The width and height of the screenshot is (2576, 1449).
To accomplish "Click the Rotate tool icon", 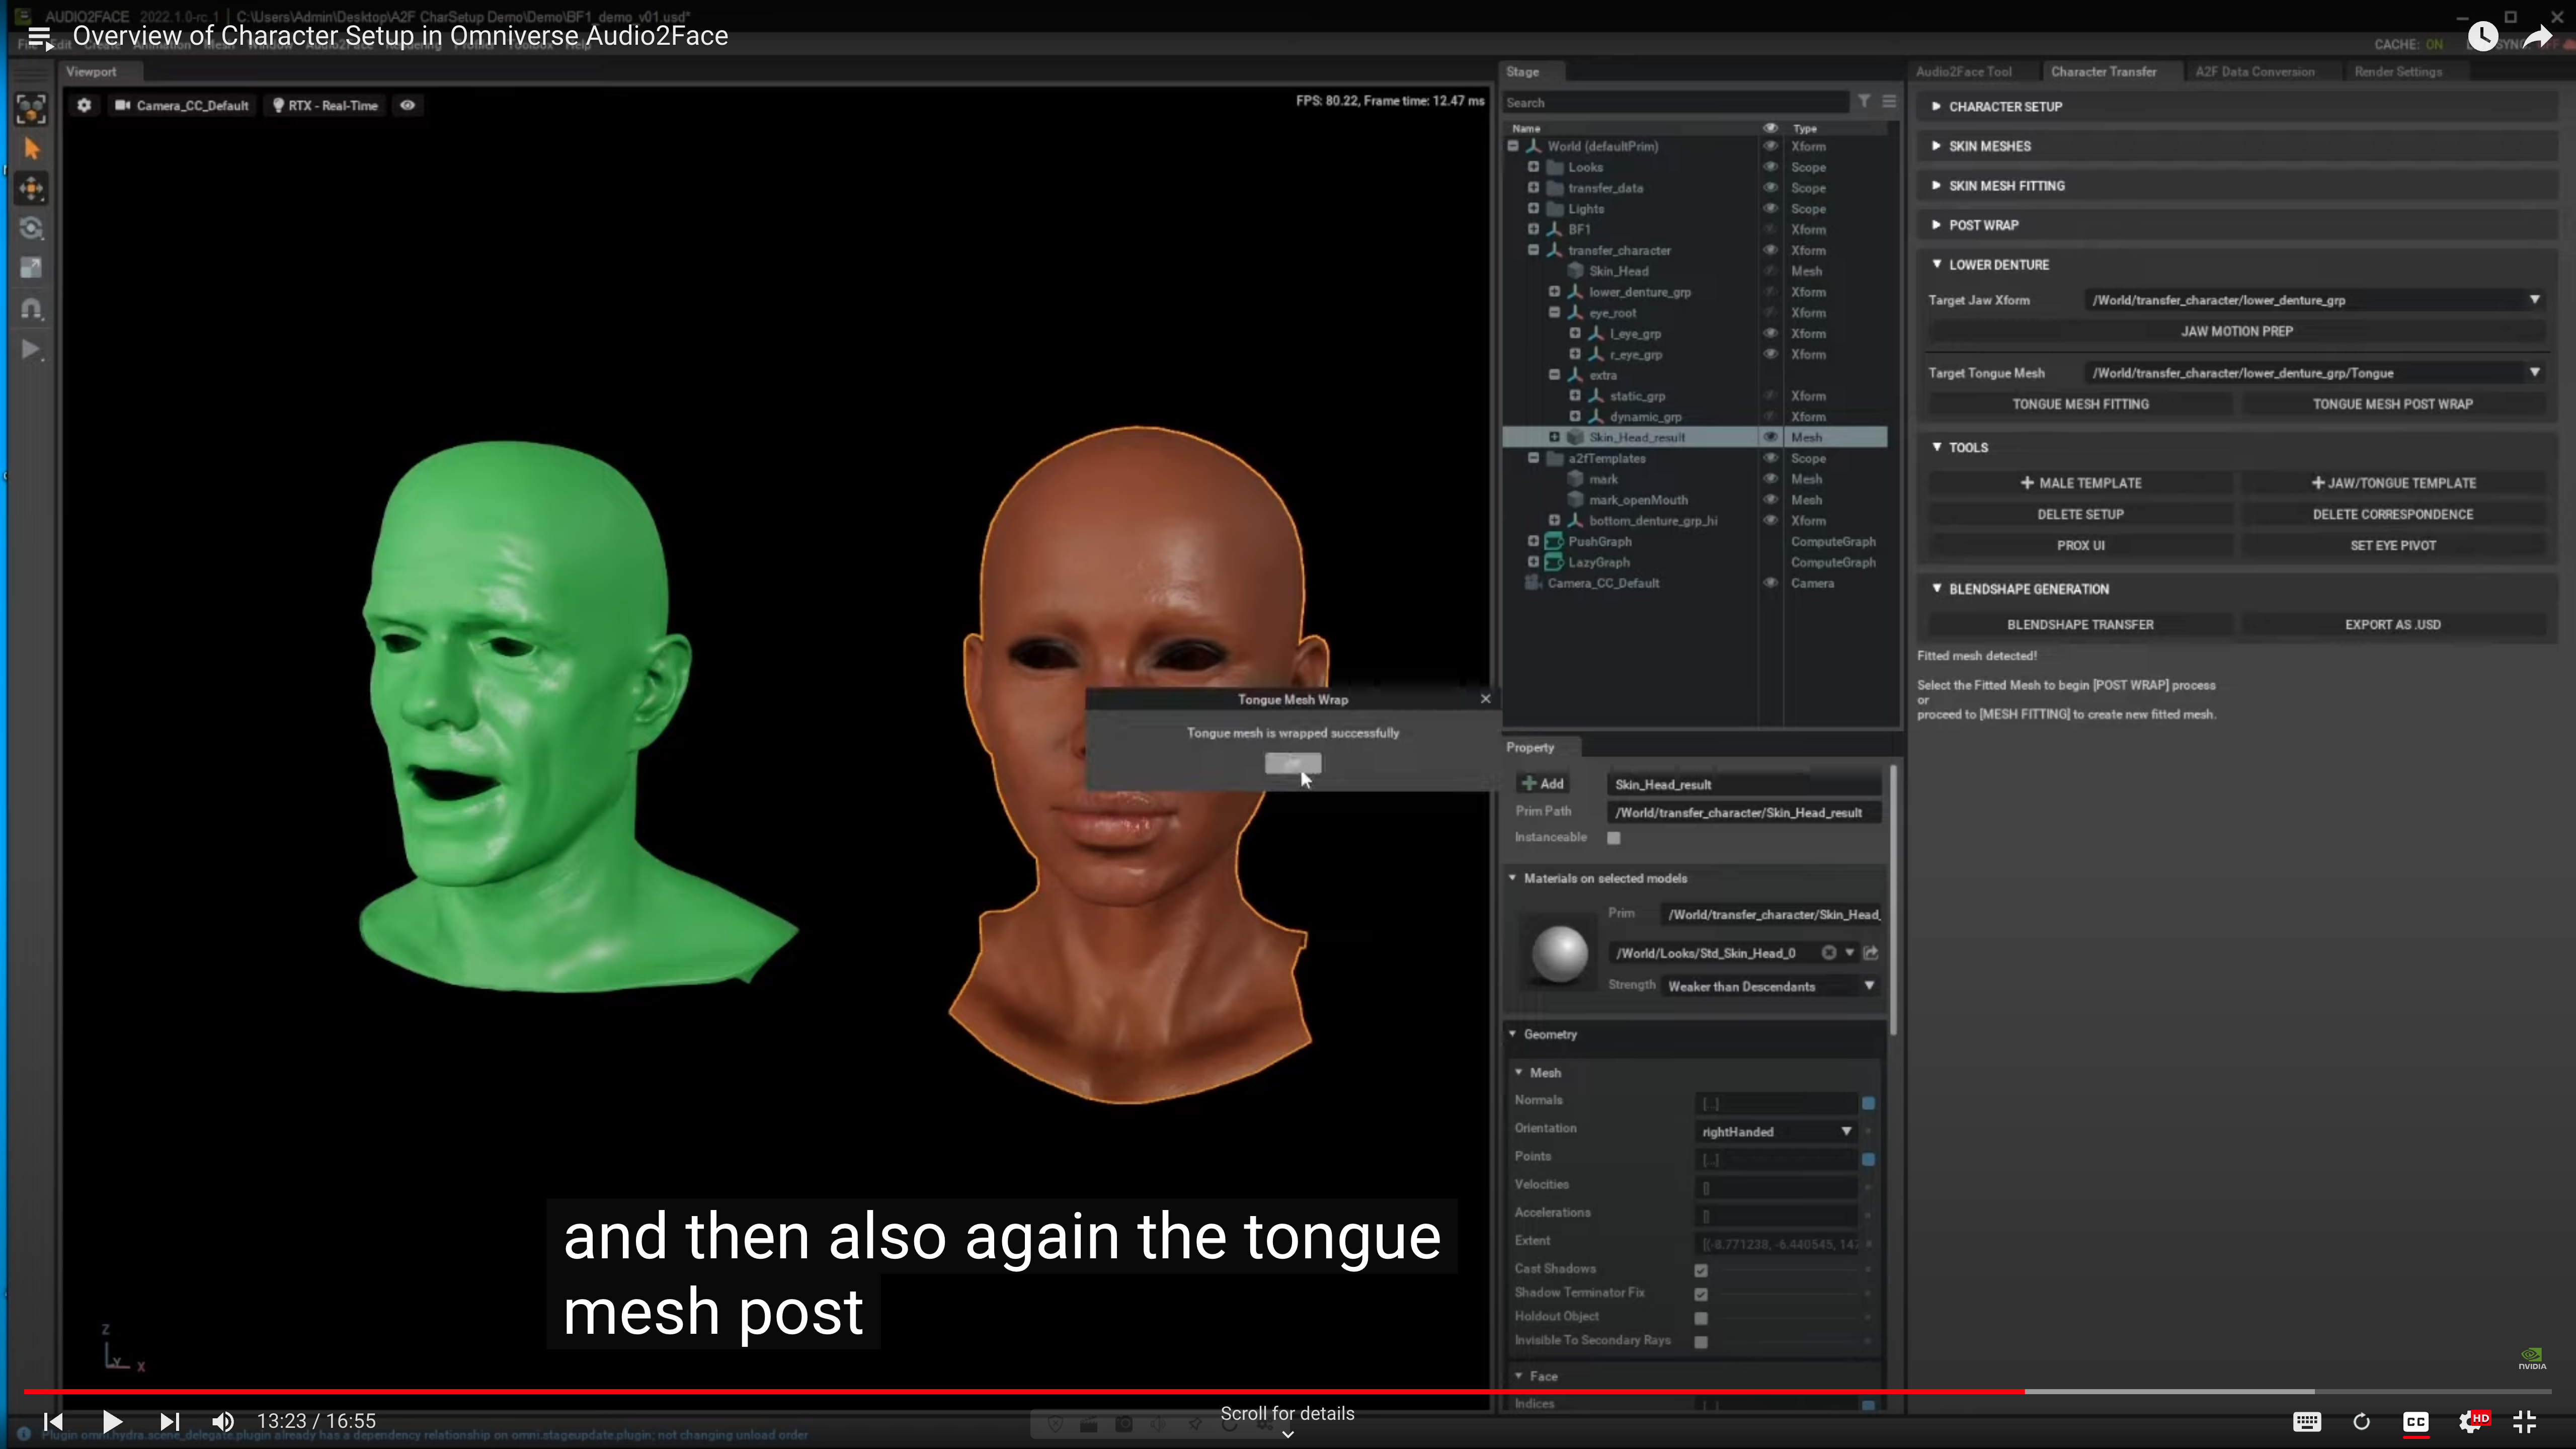I will [31, 228].
